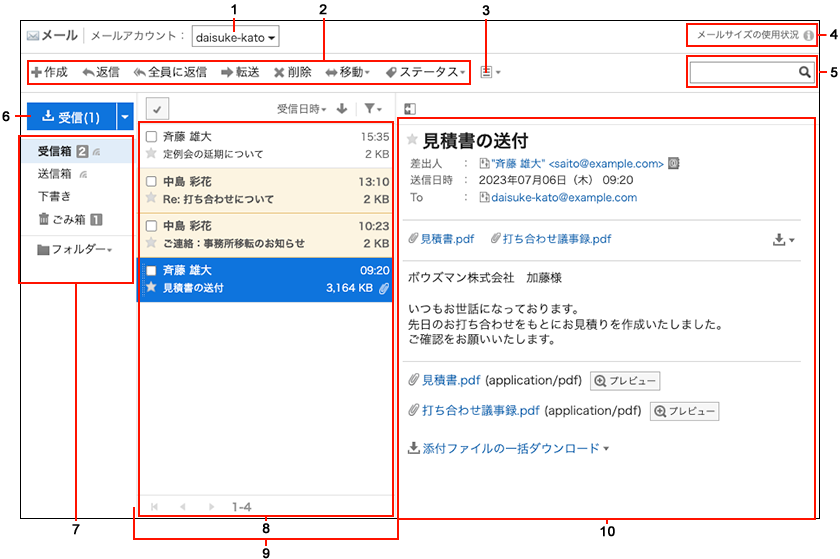Preview the 打ち合わせ議事録.pdf attachment
Screen dimensions: 840x559
tap(684, 411)
